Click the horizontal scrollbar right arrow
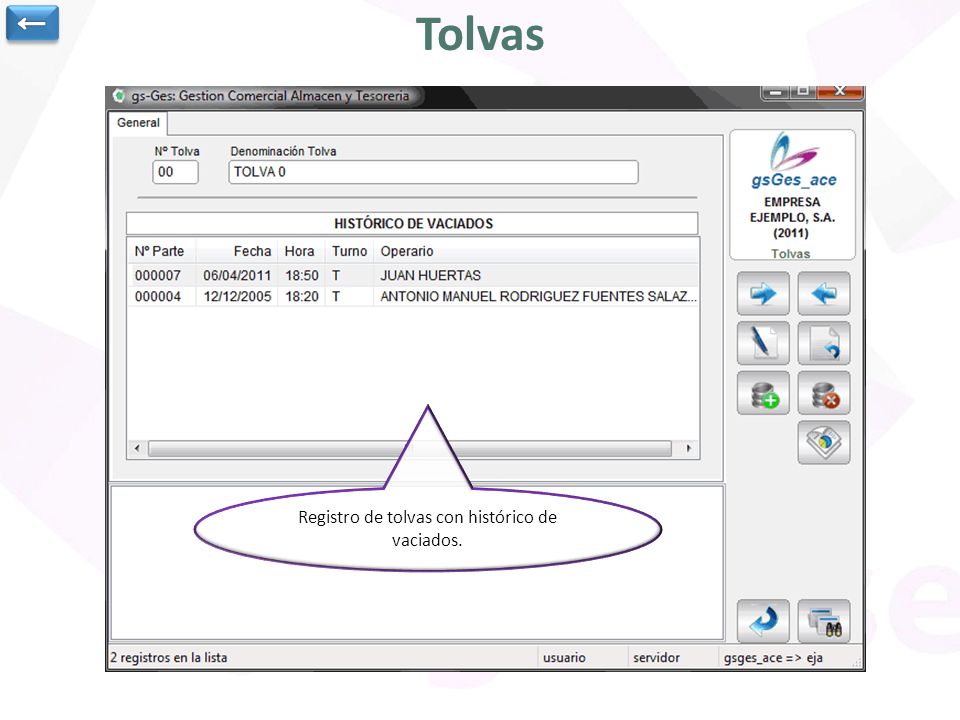This screenshot has height=720, width=960. 689,449
